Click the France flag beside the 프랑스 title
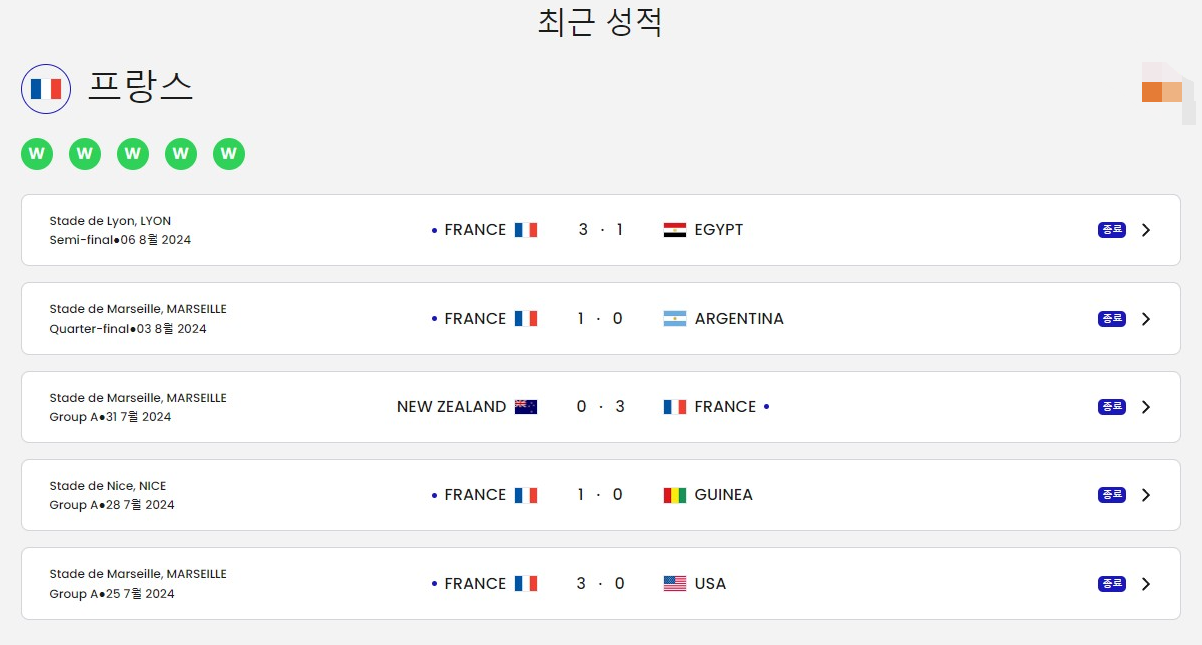 coord(45,88)
